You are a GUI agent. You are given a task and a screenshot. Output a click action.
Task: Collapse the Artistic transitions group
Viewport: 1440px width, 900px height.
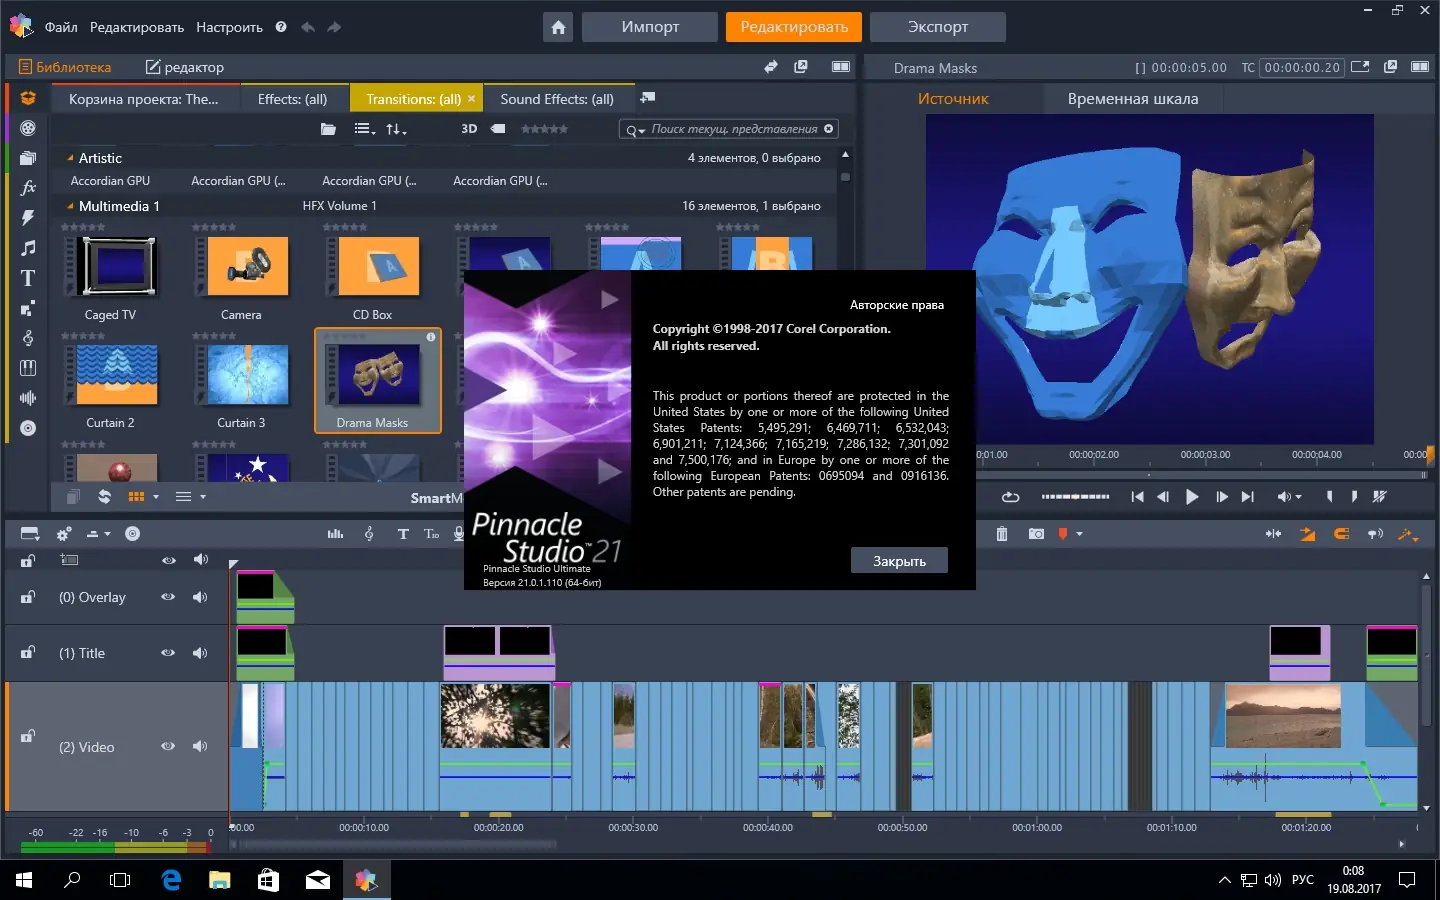pyautogui.click(x=70, y=158)
